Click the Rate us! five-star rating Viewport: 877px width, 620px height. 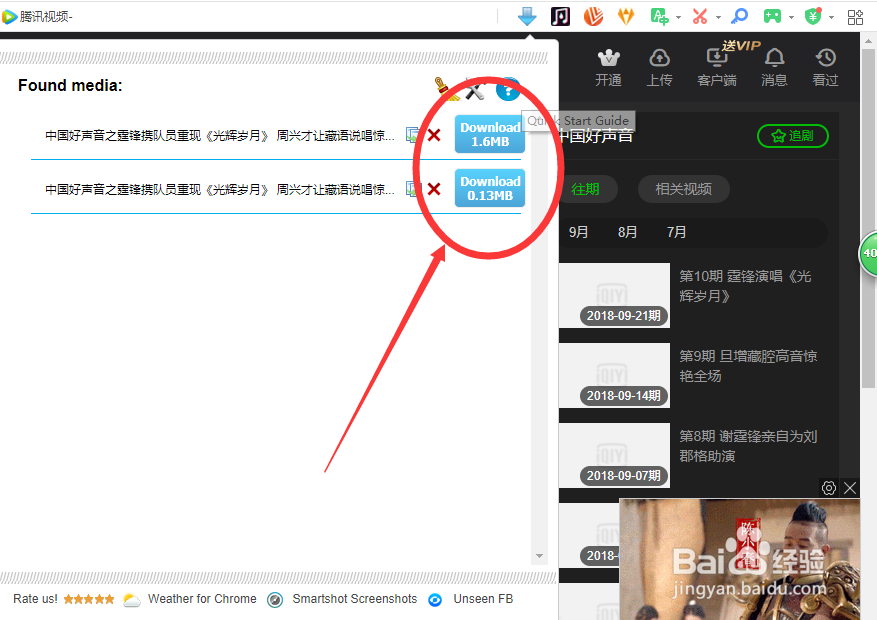89,599
